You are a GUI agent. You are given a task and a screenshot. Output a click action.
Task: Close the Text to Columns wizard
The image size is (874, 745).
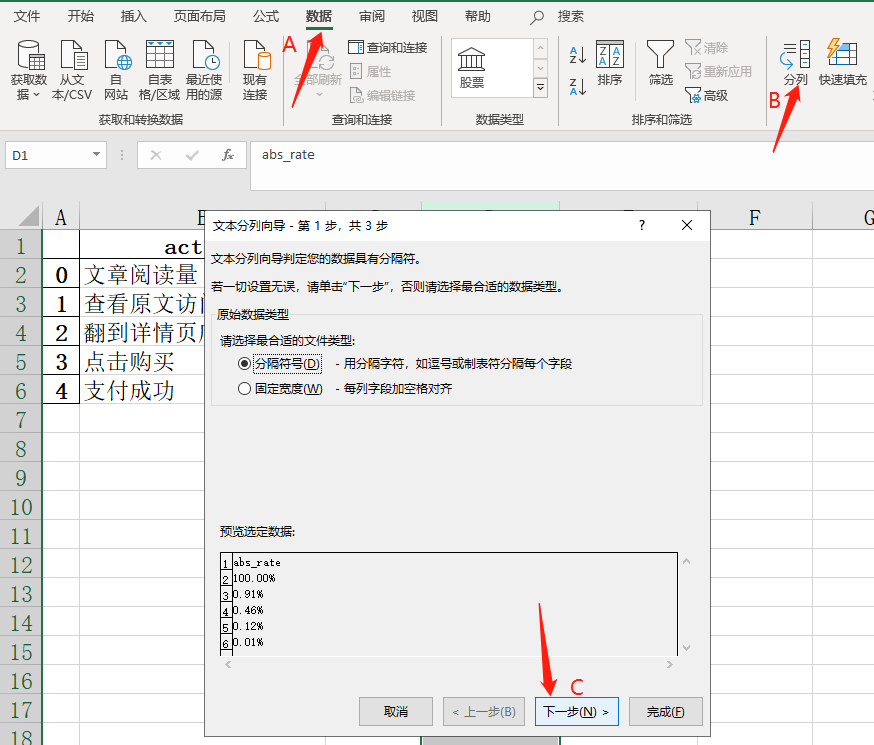pos(687,225)
